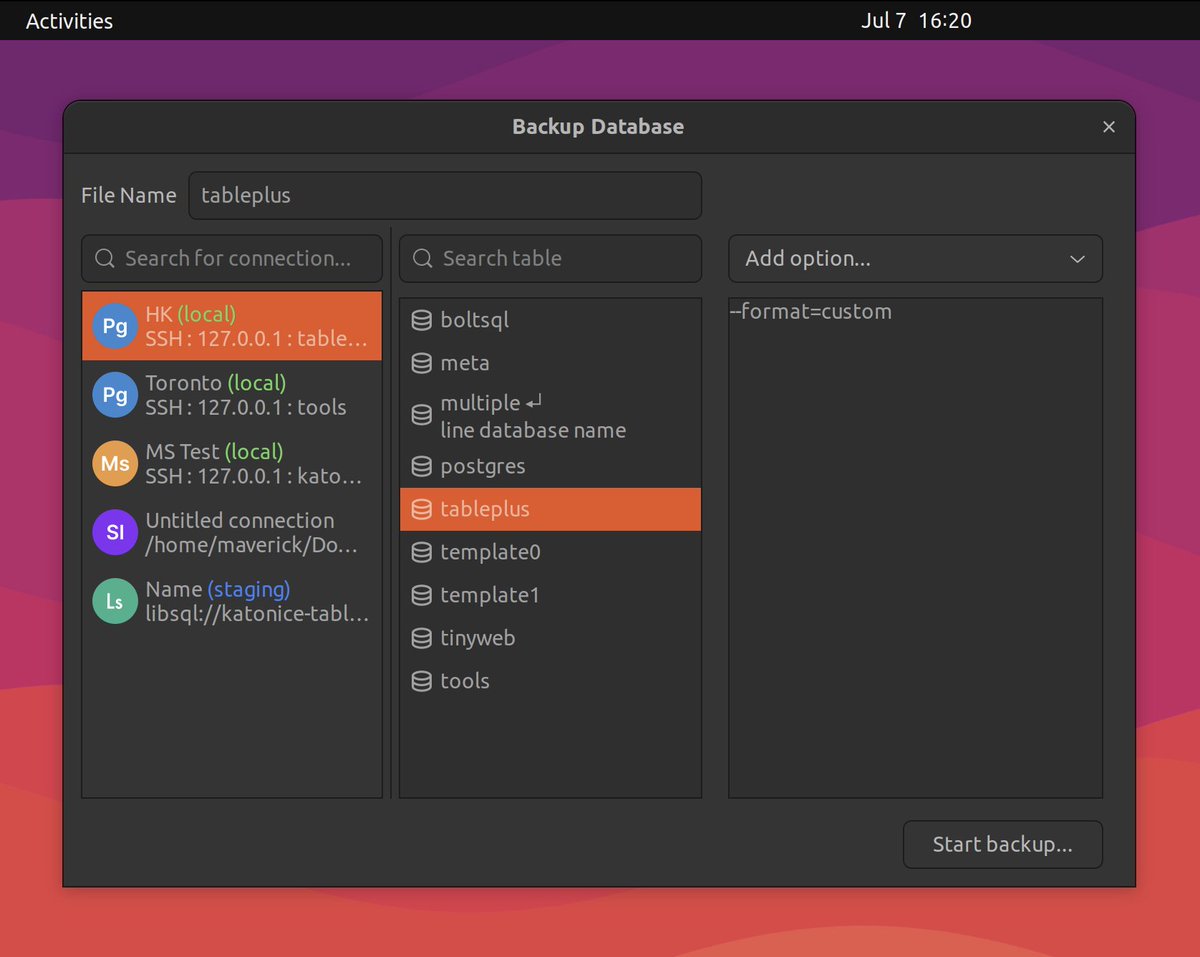Select the tinyweb database
This screenshot has height=957, width=1200.
pos(550,638)
